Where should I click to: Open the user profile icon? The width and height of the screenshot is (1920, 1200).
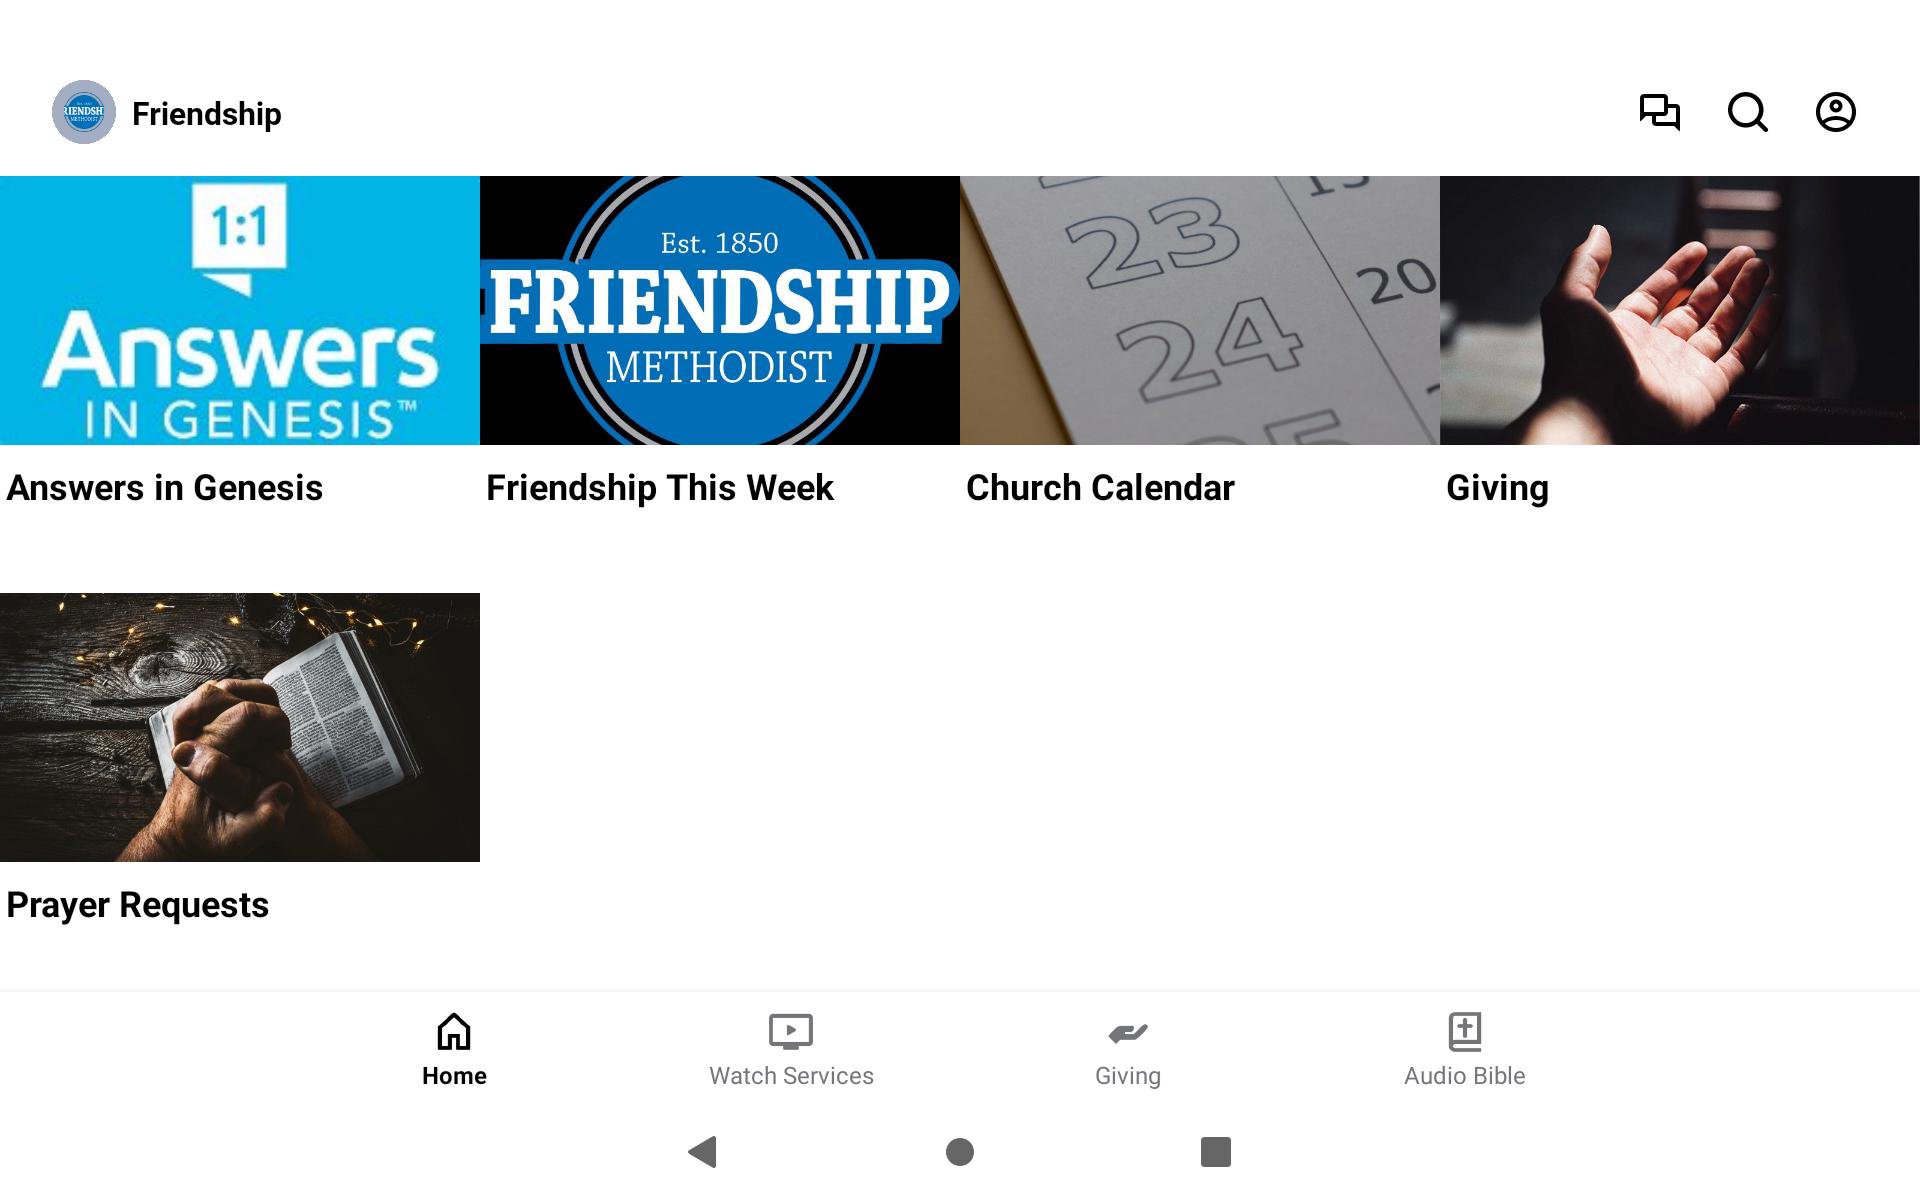[1836, 112]
